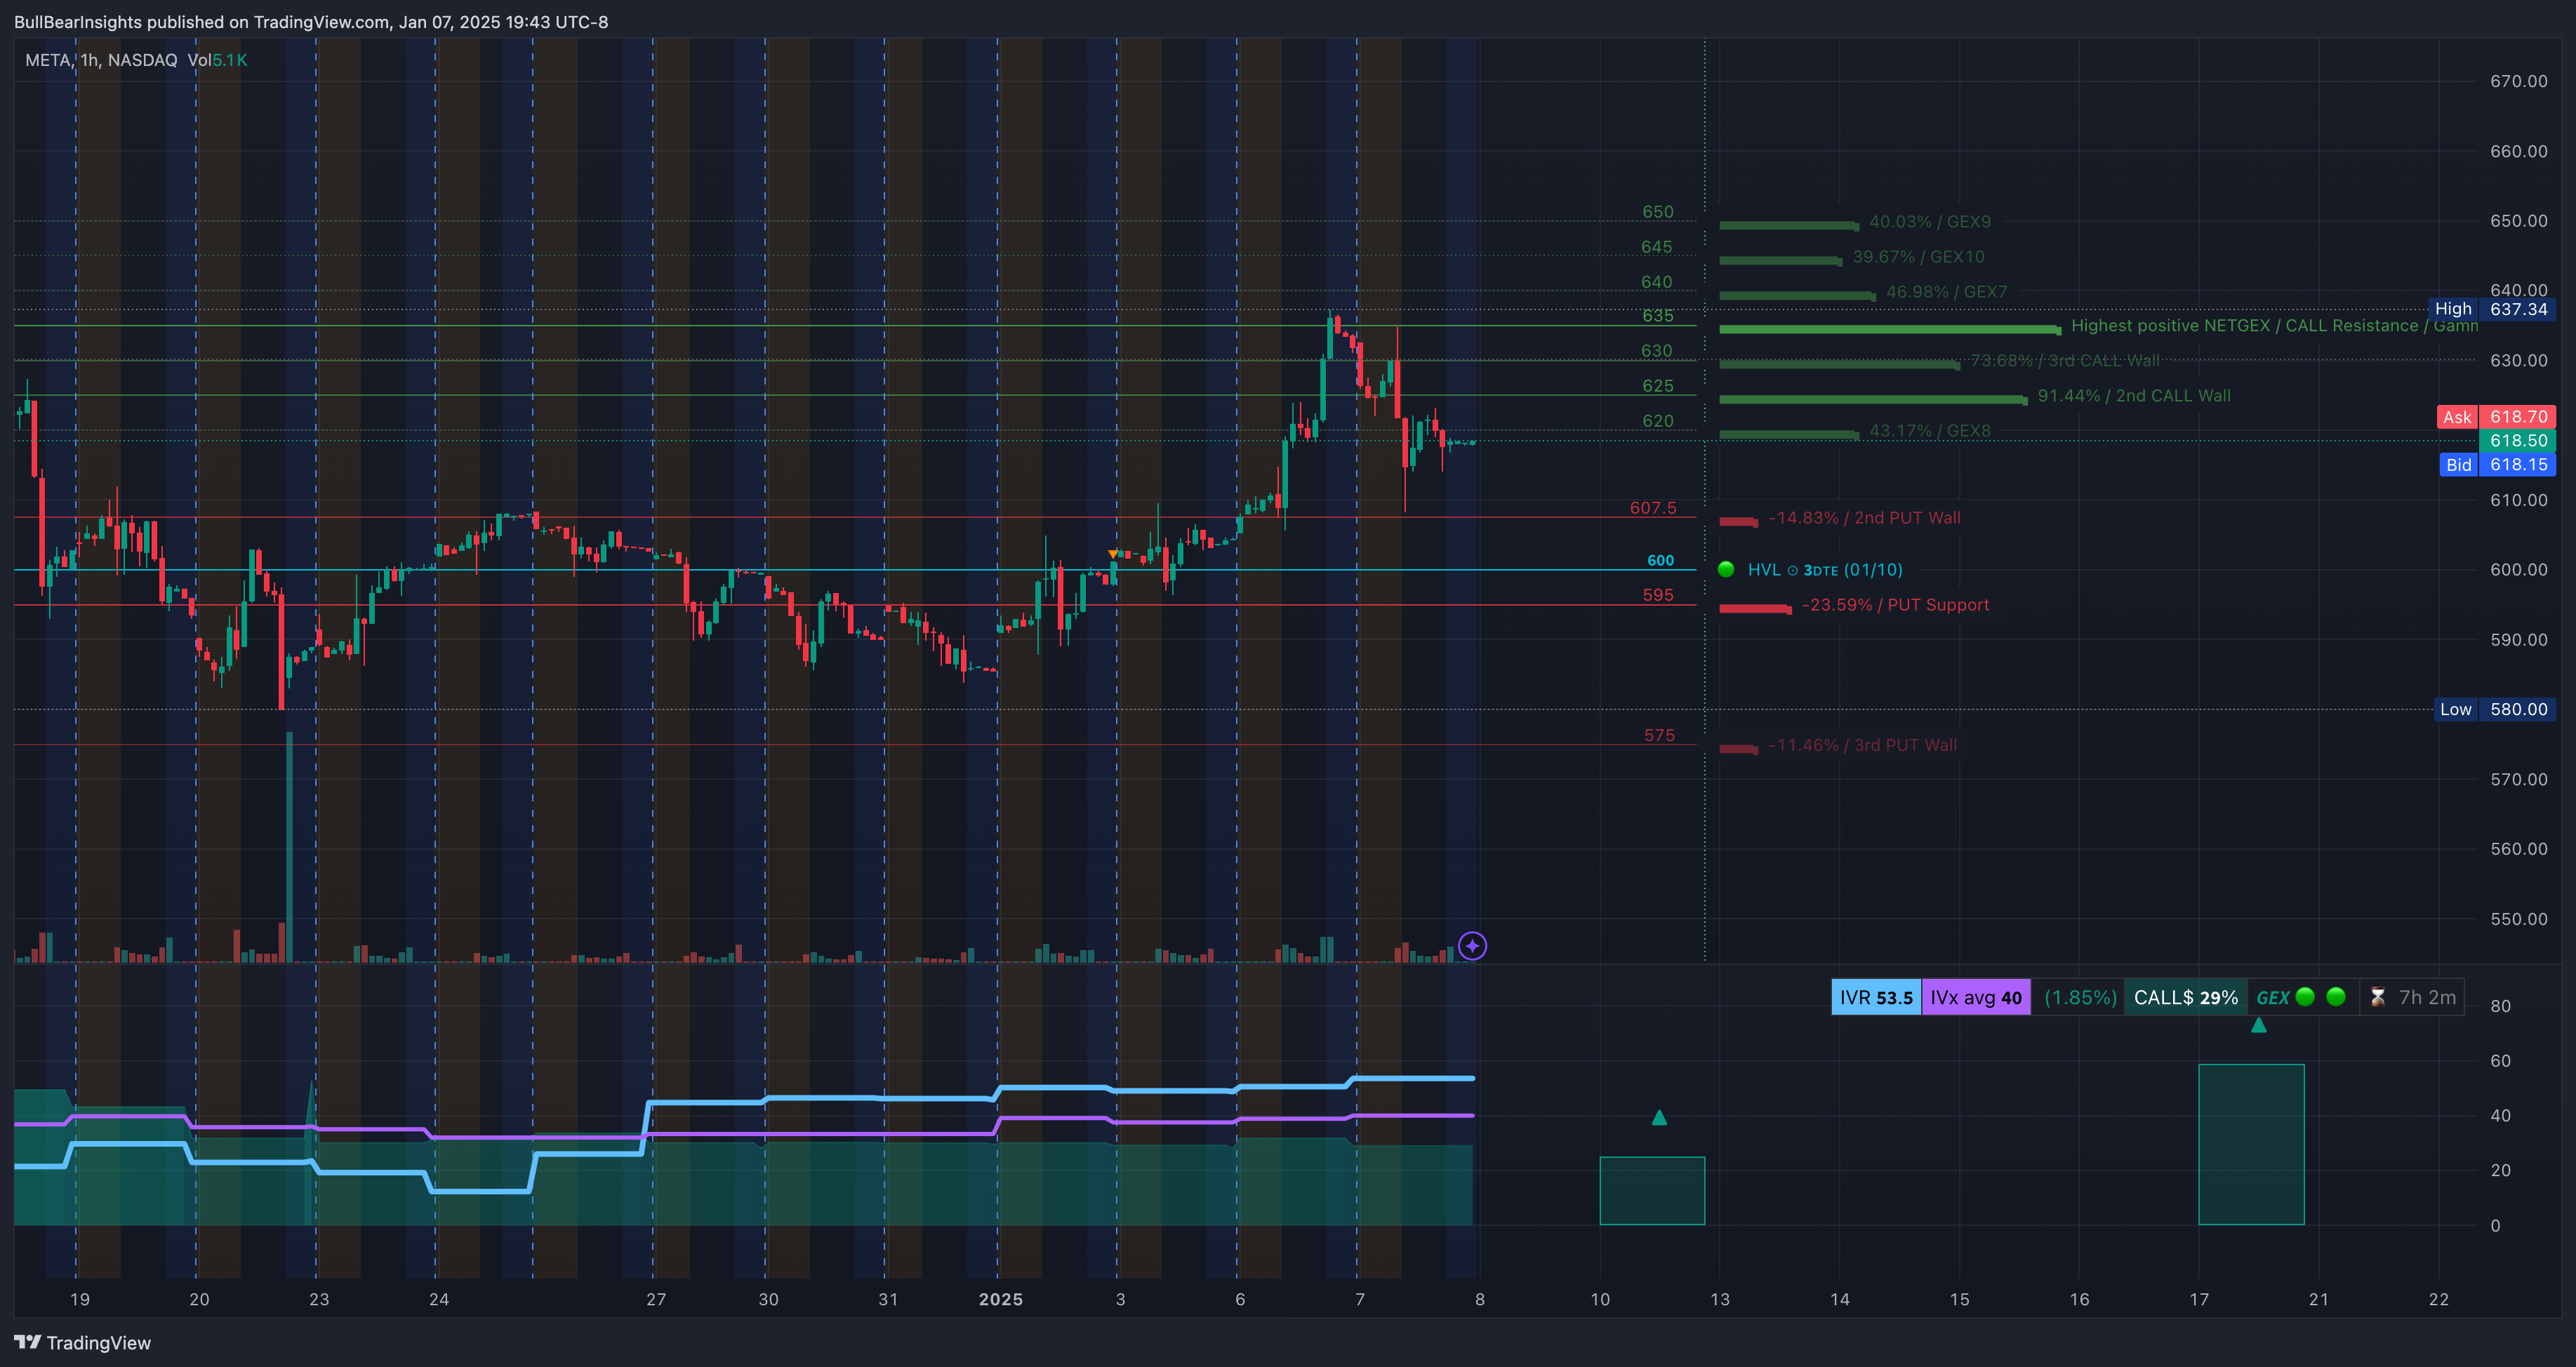Click the first green dot after GEX
The image size is (2576, 1367).
pyautogui.click(x=2305, y=996)
